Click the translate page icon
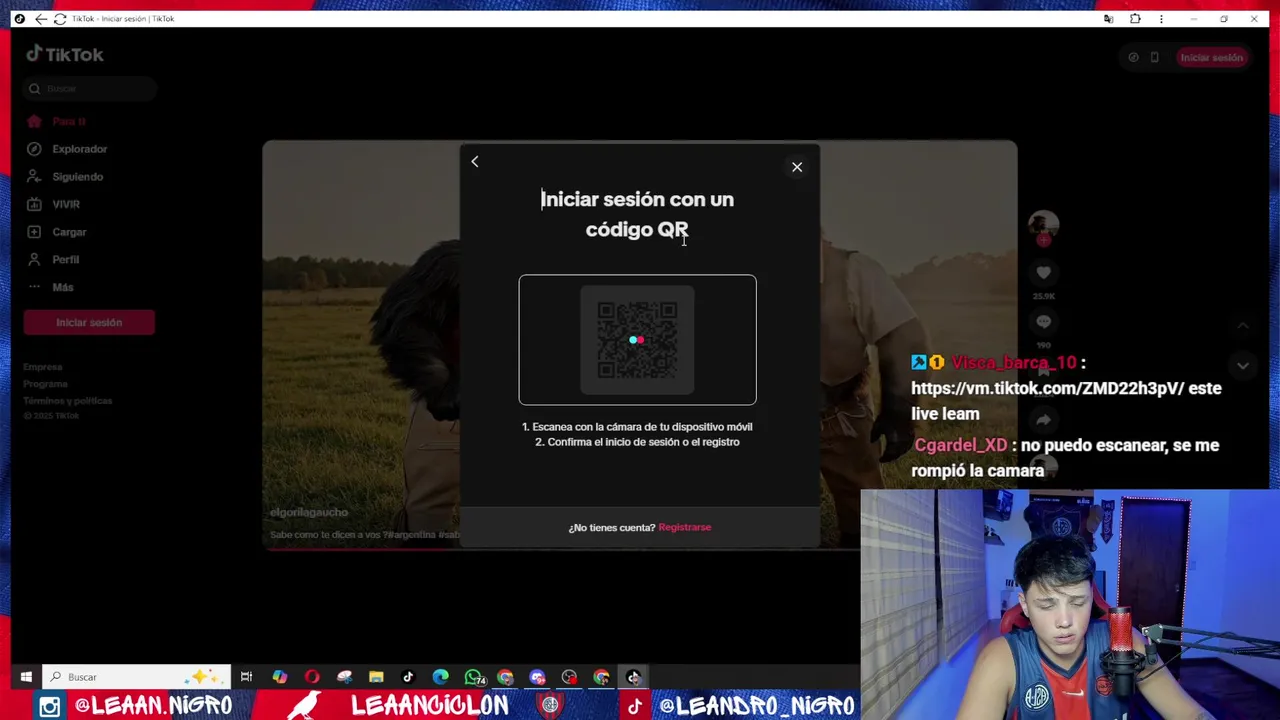The height and width of the screenshot is (720, 1280). pyautogui.click(x=1108, y=19)
